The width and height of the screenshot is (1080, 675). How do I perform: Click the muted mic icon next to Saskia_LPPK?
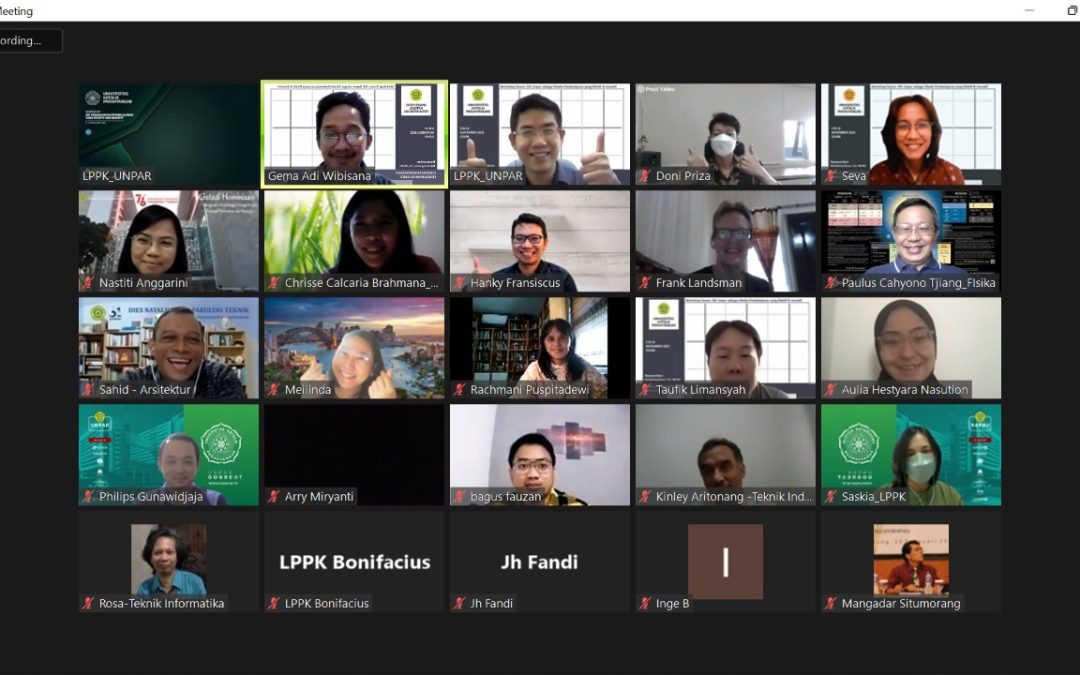[x=831, y=497]
